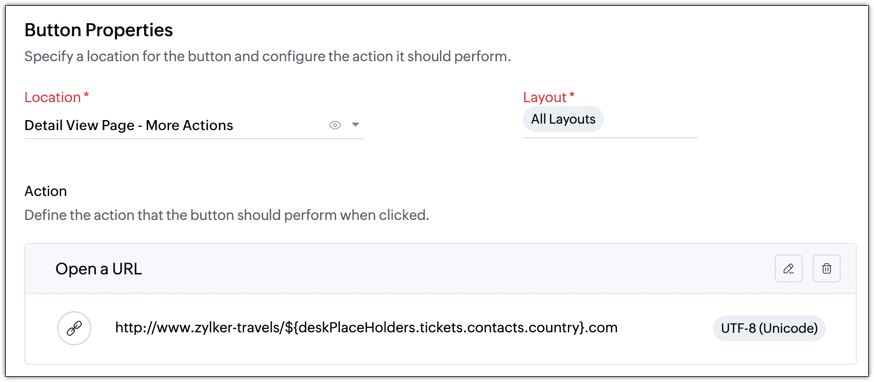Screen dimensions: 874x382
Task: Click the Action section heading
Action: click(46, 191)
